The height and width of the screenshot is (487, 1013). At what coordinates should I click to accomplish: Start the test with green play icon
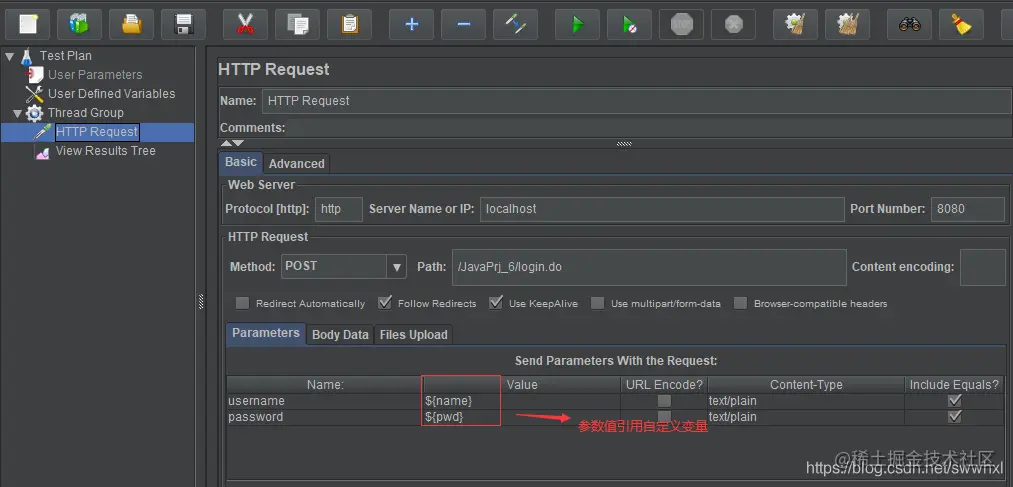578,25
